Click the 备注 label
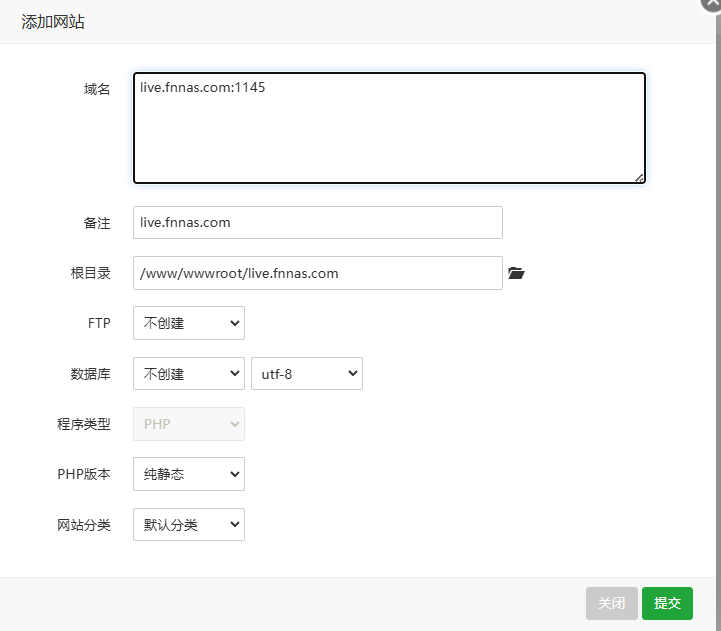Image resolution: width=721 pixels, height=631 pixels. point(97,223)
